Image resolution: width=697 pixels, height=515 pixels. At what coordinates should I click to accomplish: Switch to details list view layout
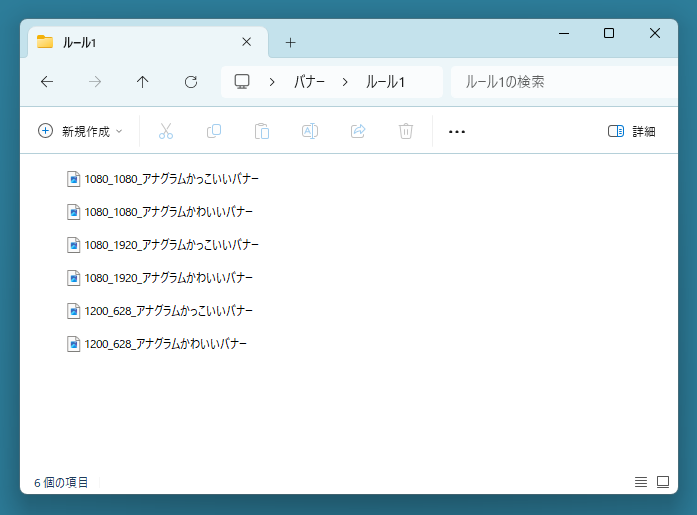[641, 482]
